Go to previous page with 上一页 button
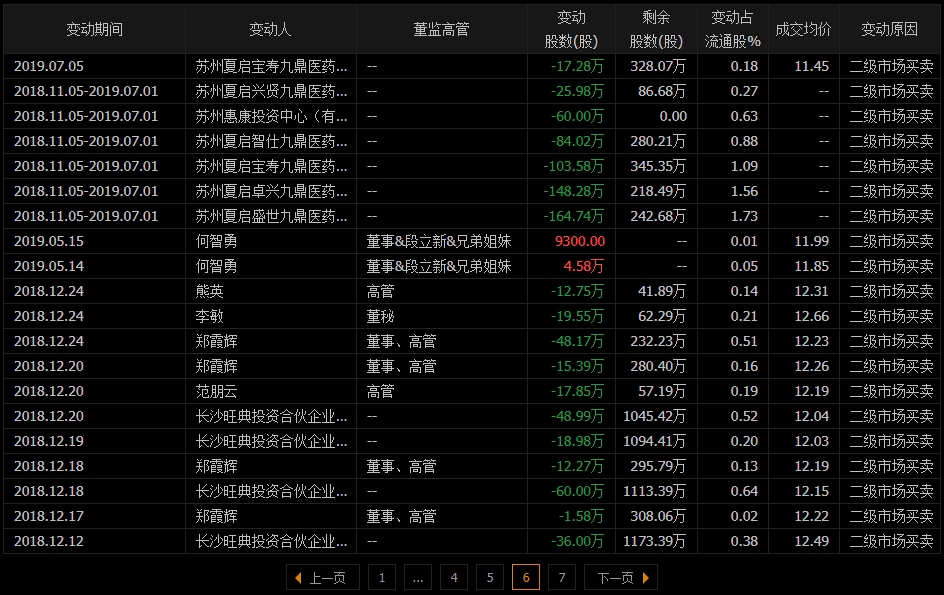944x595 pixels. click(x=323, y=578)
